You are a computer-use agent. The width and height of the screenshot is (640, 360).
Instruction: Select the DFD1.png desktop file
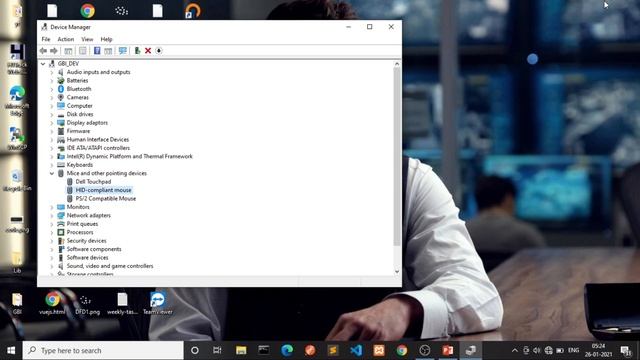point(87,303)
